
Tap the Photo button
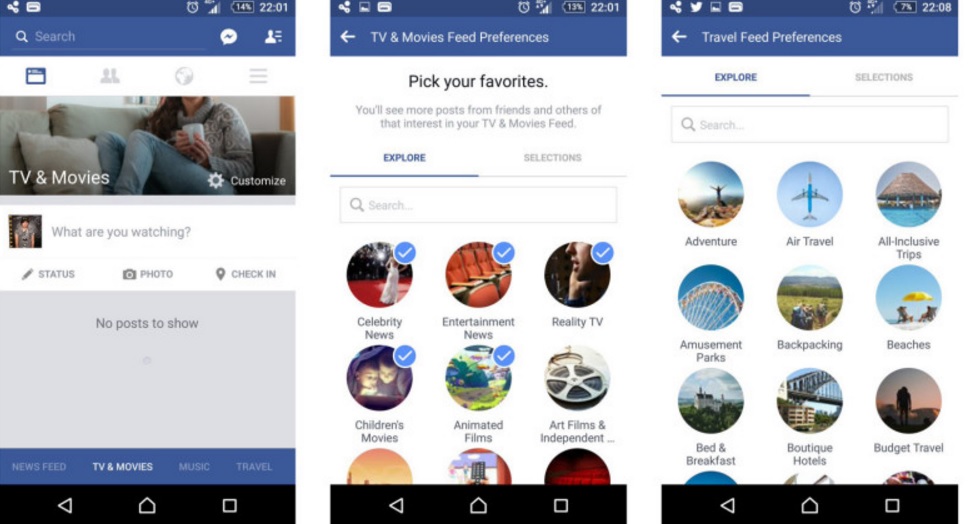pyautogui.click(x=148, y=274)
